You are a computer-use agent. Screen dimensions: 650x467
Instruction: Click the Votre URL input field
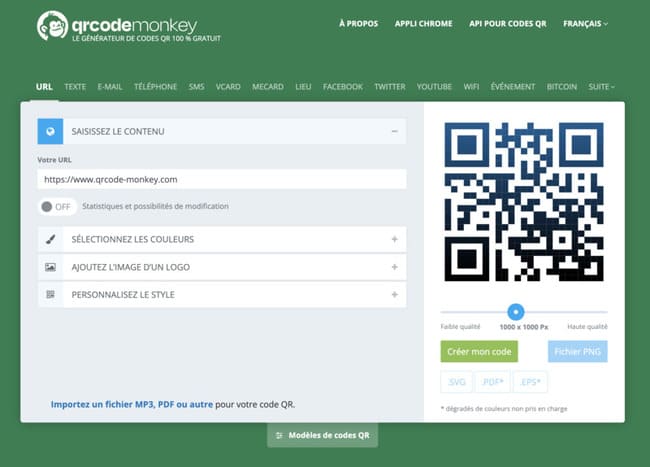[222, 179]
